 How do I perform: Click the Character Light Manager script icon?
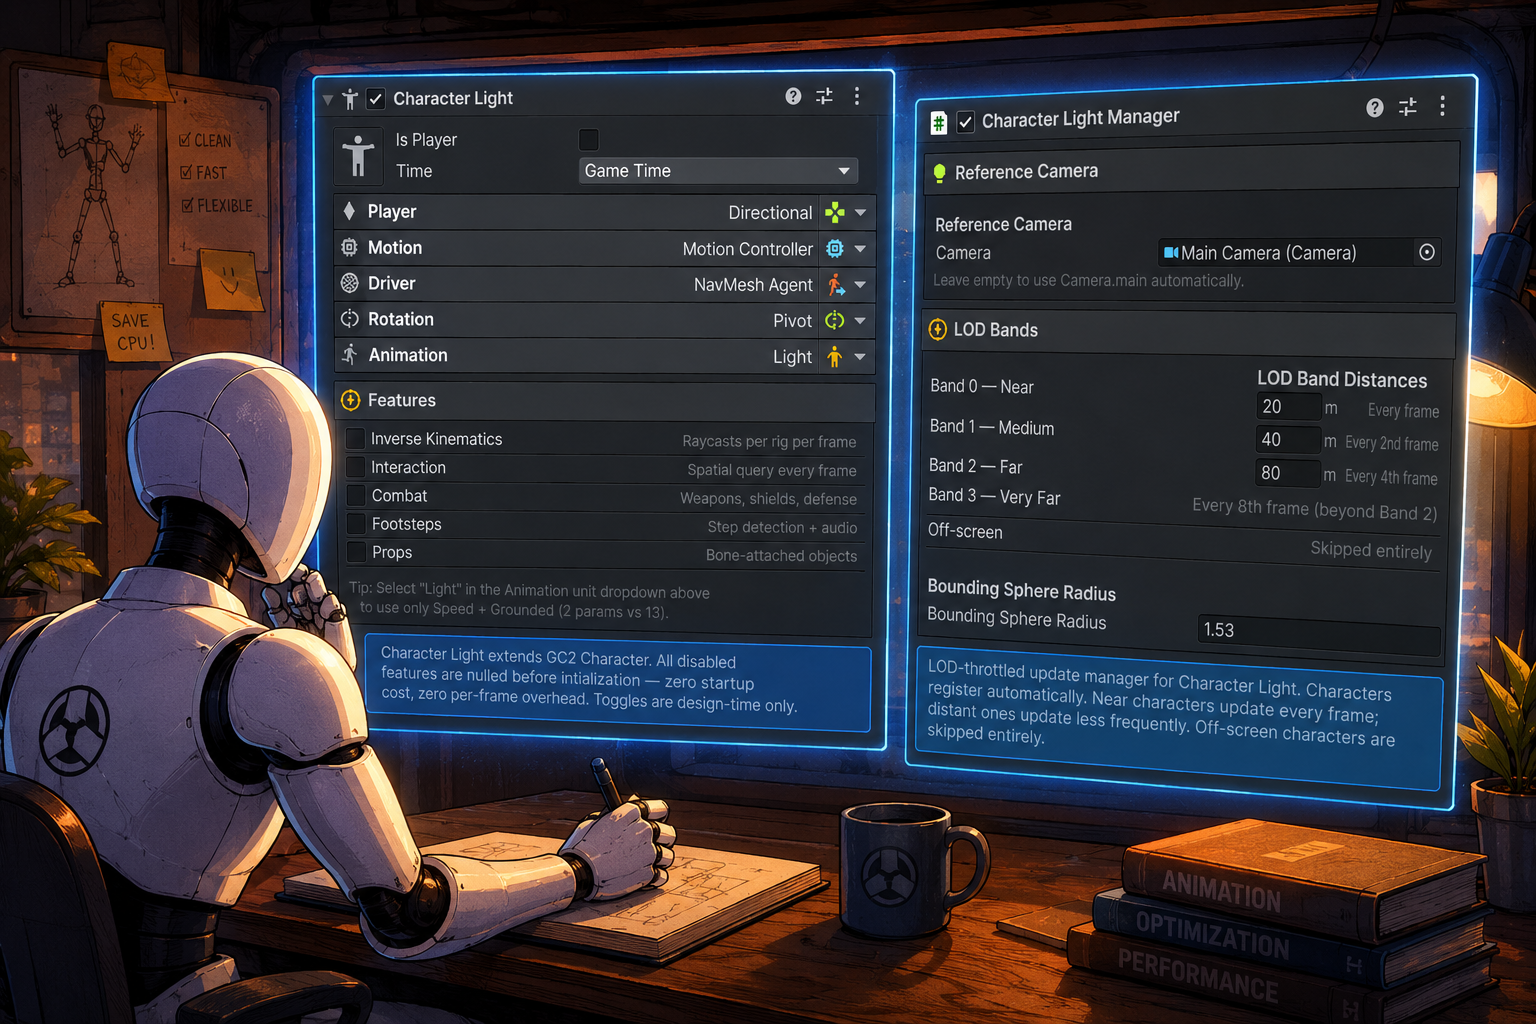[939, 123]
